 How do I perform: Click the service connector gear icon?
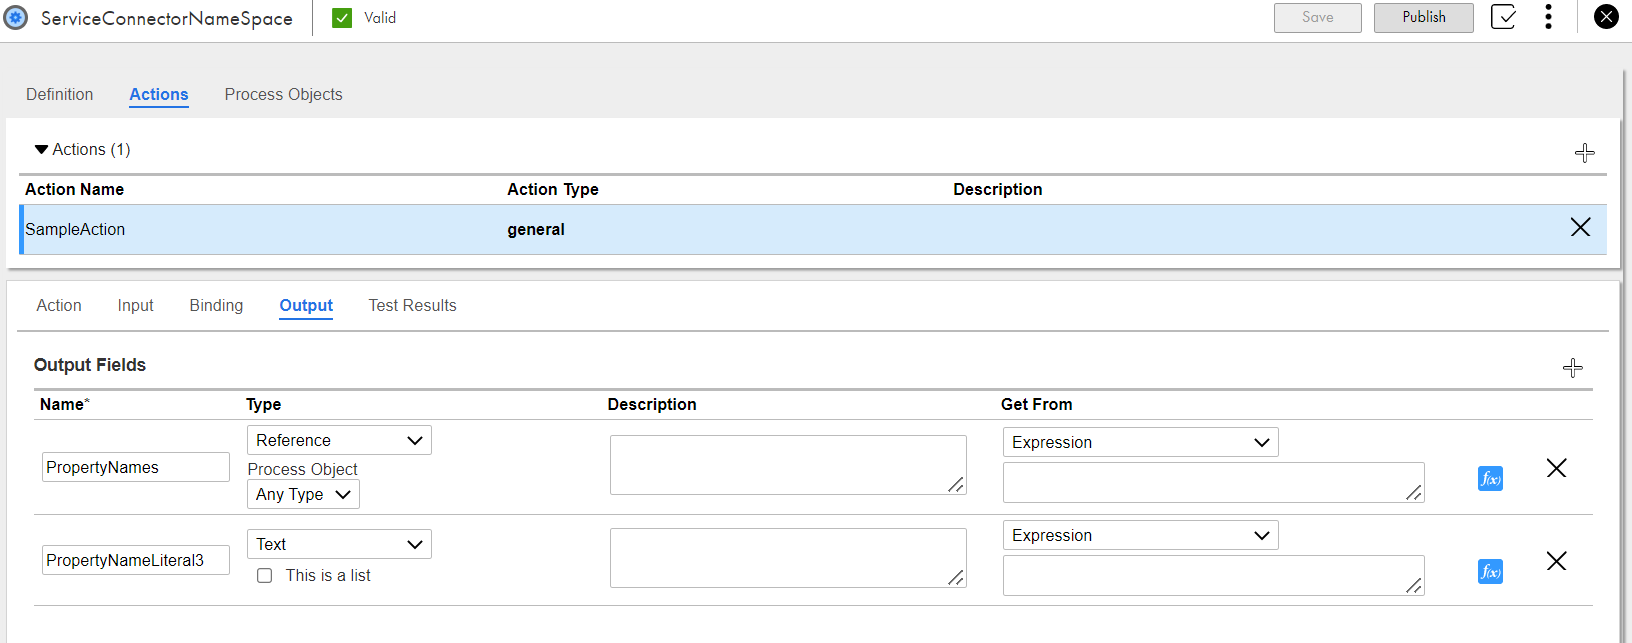16,17
